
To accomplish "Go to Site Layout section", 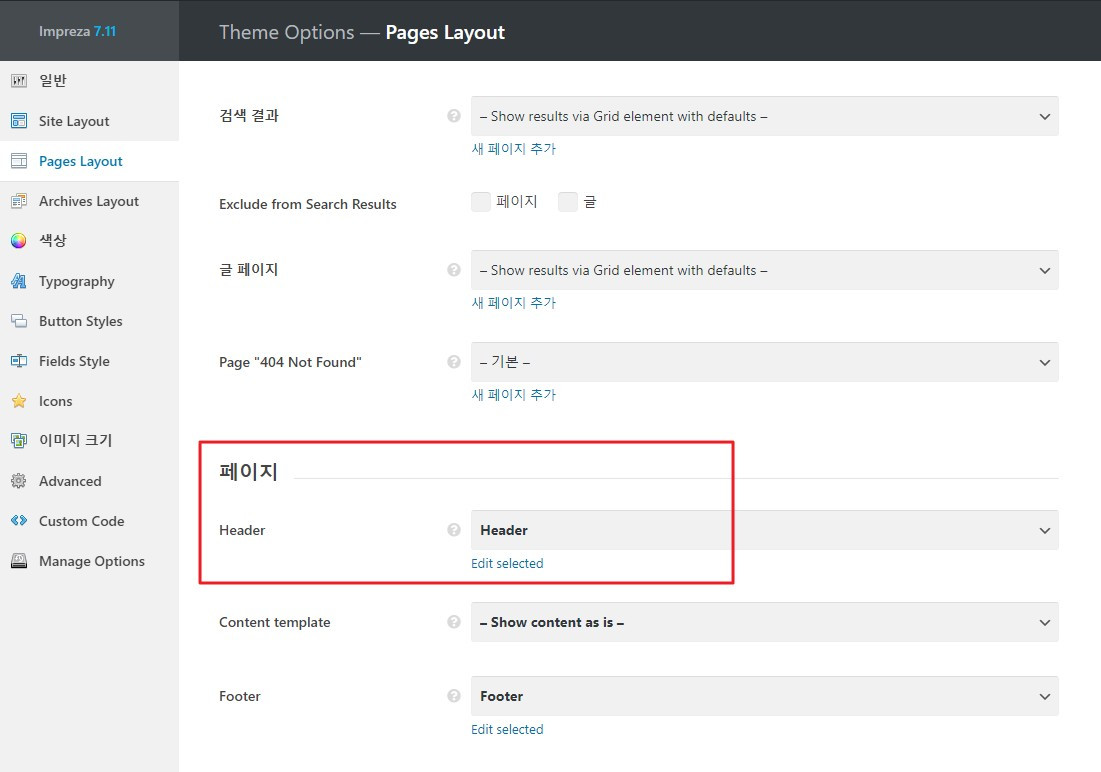I will tap(89, 121).
